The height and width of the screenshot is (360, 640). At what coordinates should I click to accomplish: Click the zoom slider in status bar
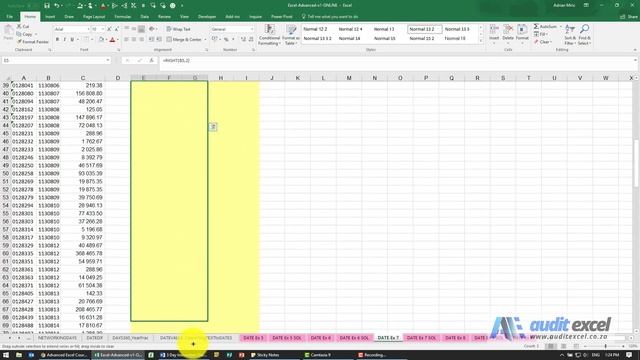tap(606, 346)
